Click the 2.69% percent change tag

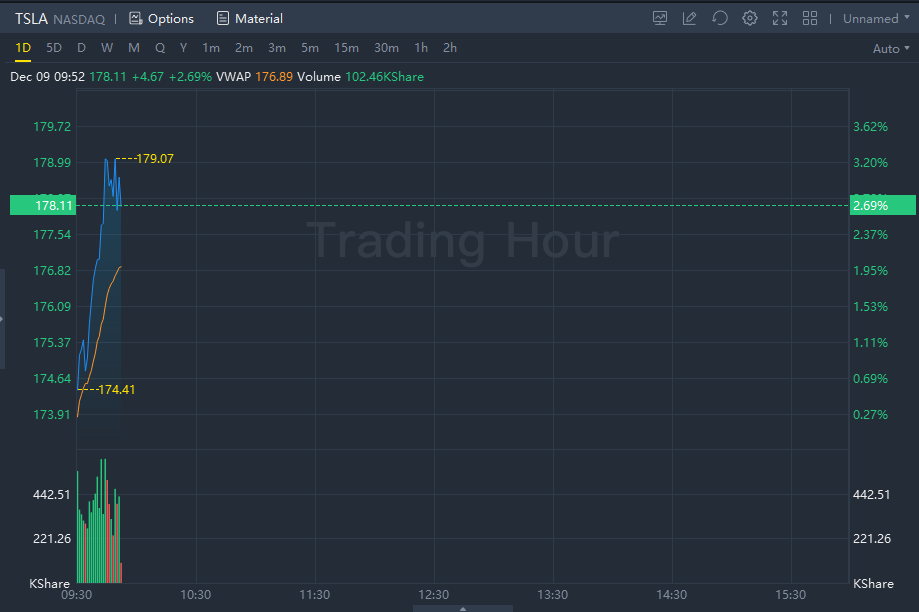coord(883,205)
